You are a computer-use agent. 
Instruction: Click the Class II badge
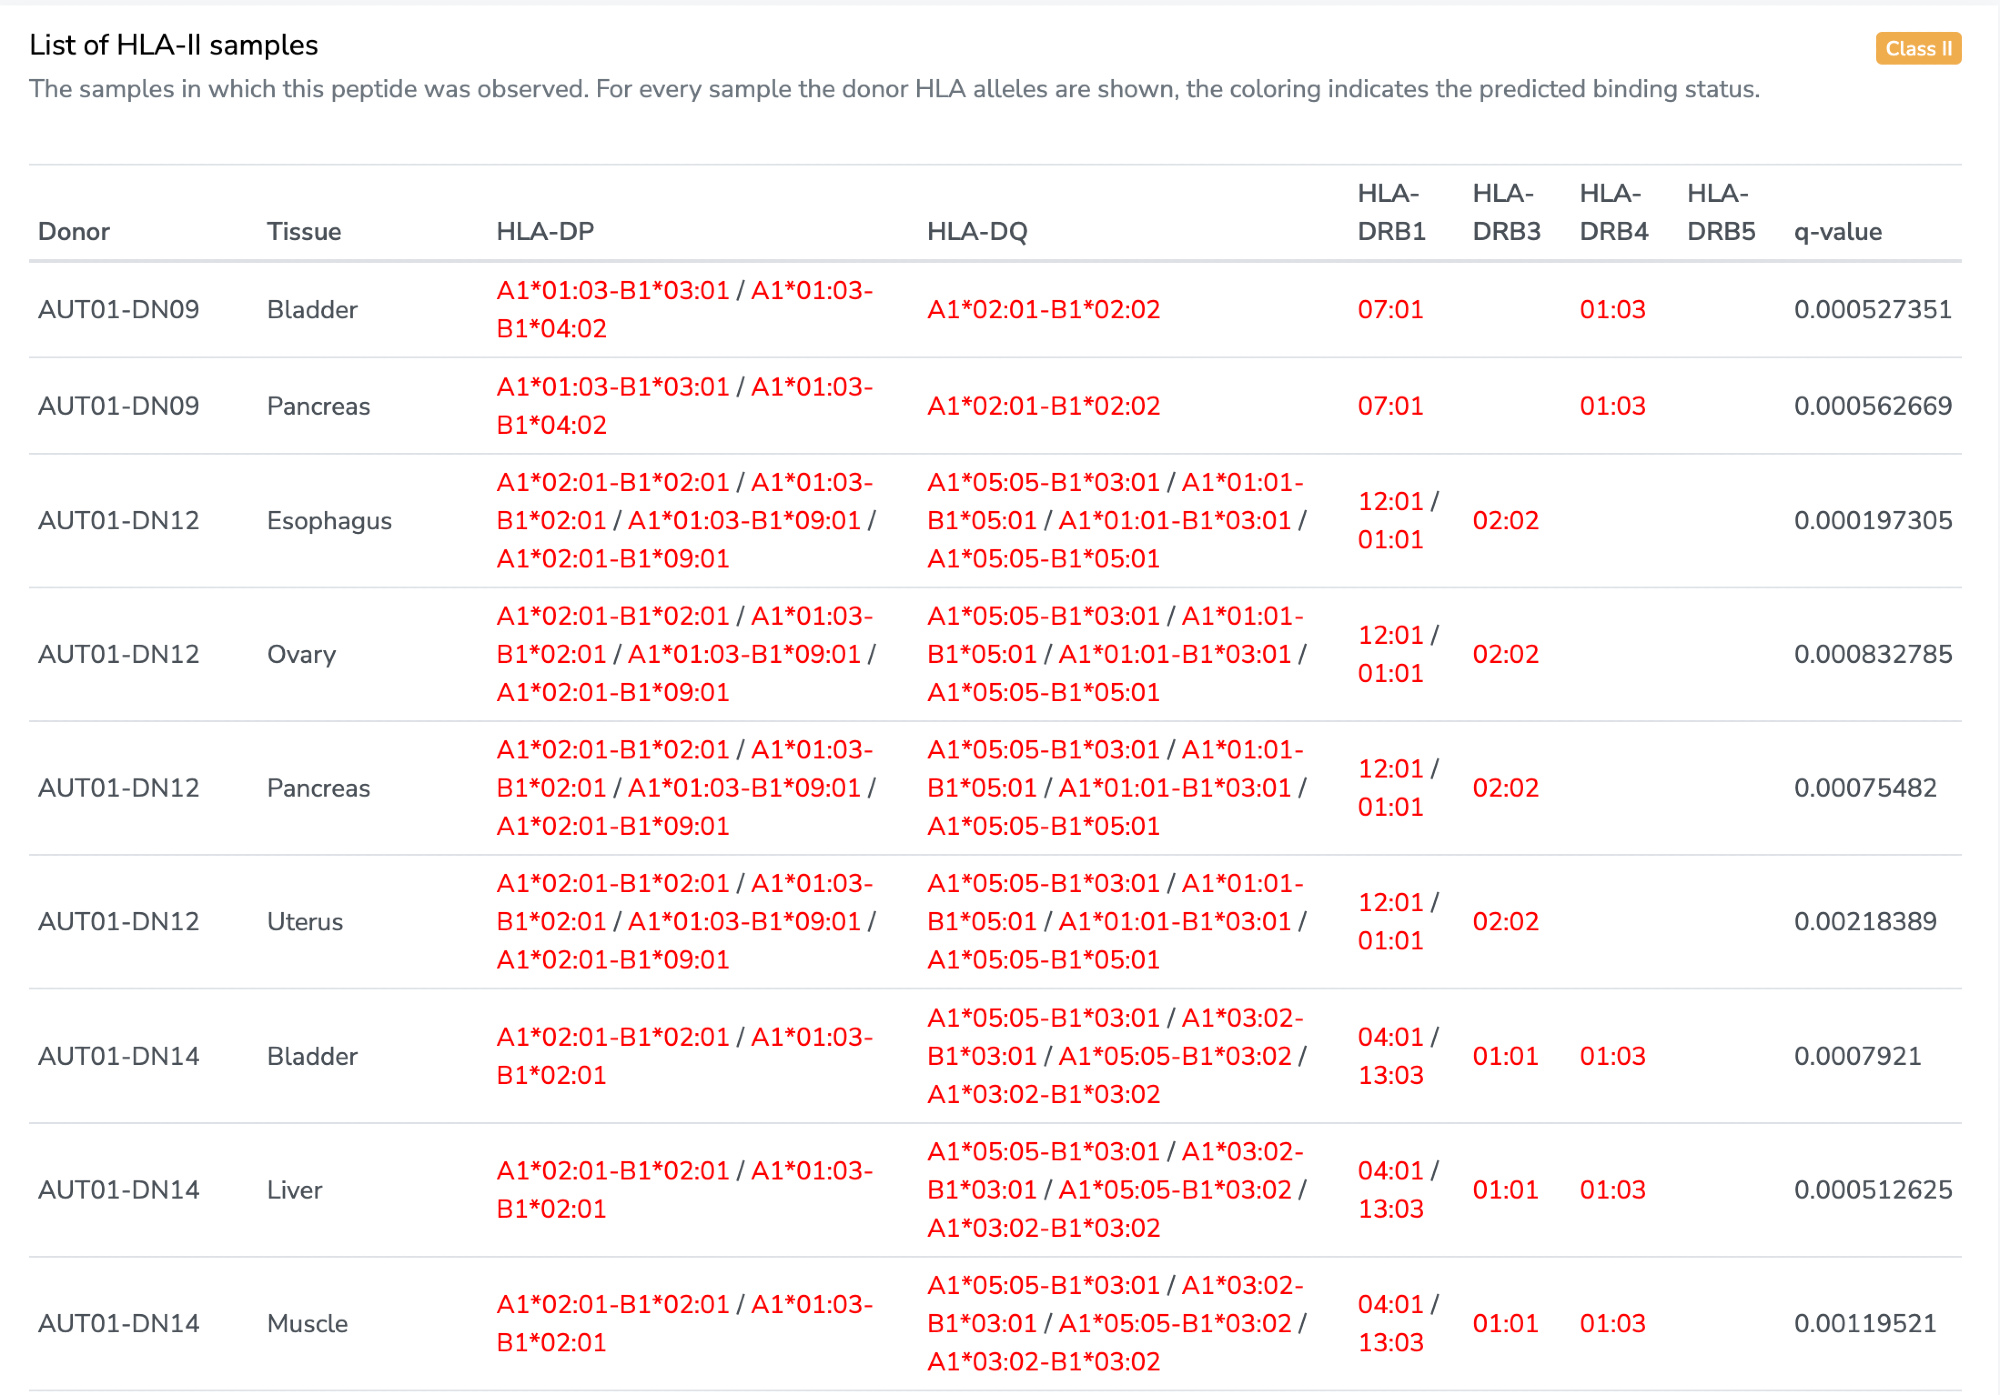[1917, 48]
